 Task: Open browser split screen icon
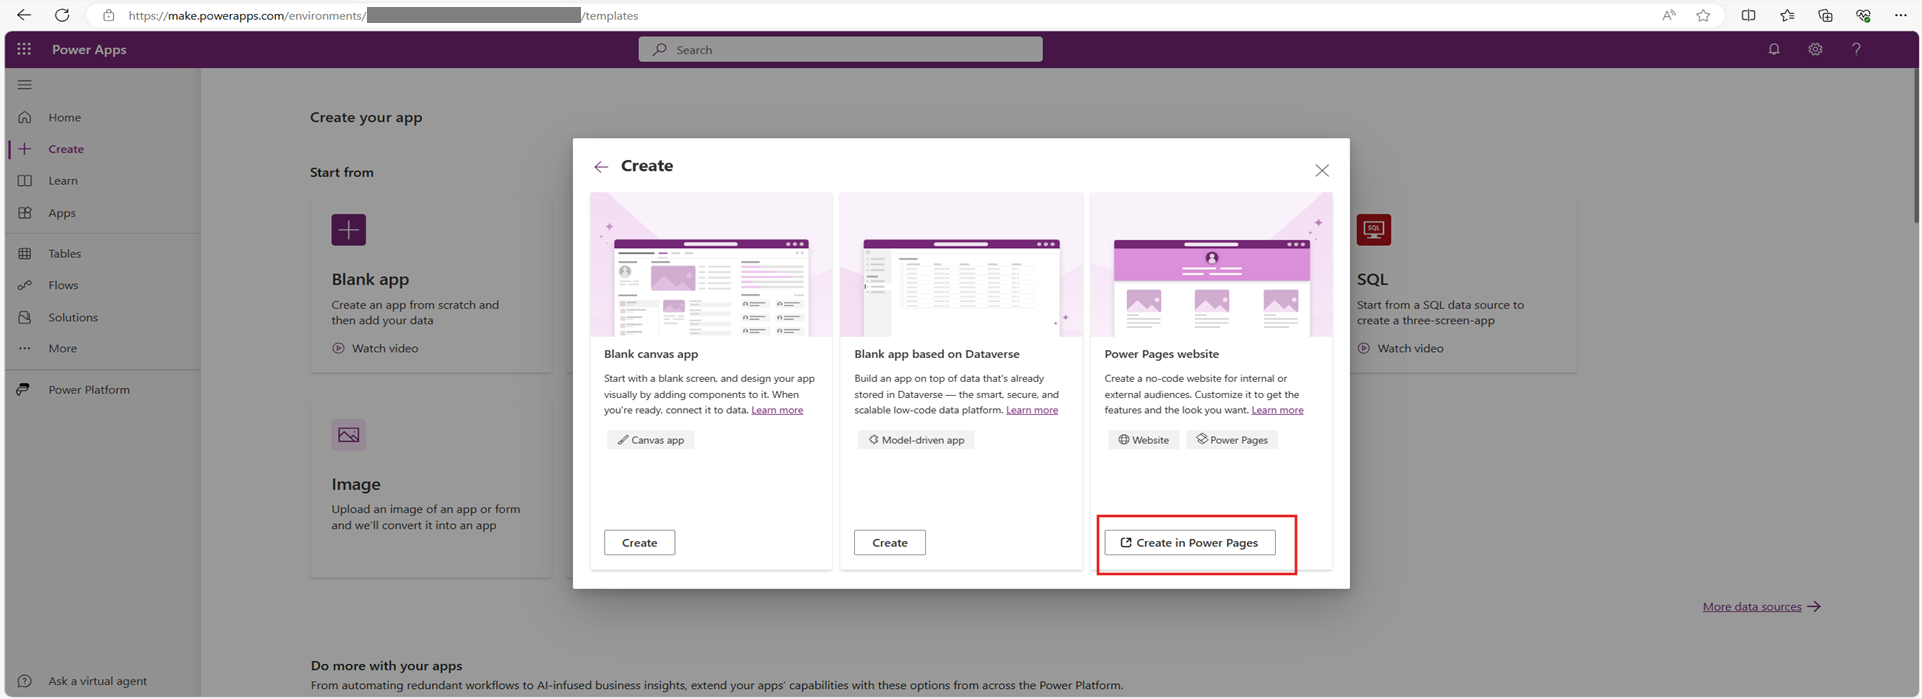click(x=1748, y=15)
